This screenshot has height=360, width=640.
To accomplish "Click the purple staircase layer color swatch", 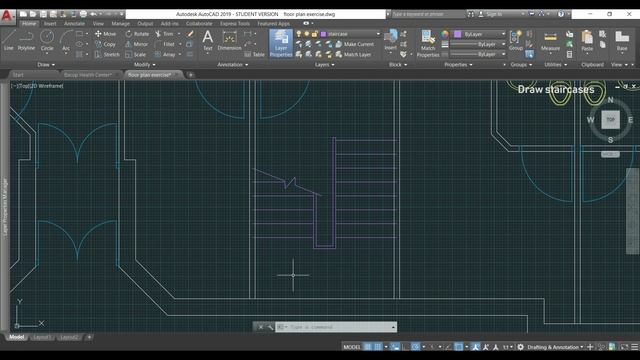I will pyautogui.click(x=324, y=34).
